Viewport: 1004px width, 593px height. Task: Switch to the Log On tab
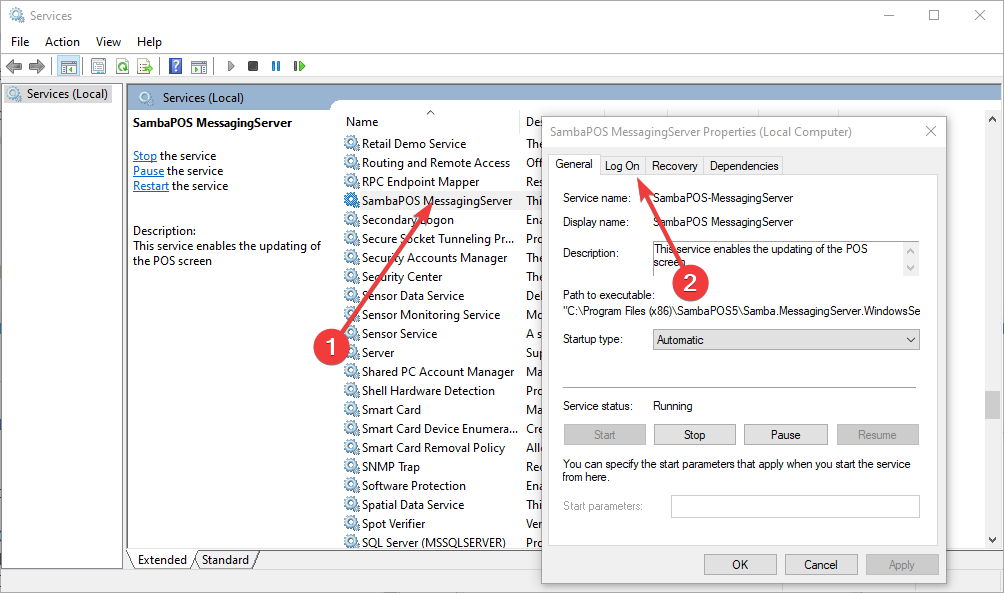pyautogui.click(x=622, y=166)
